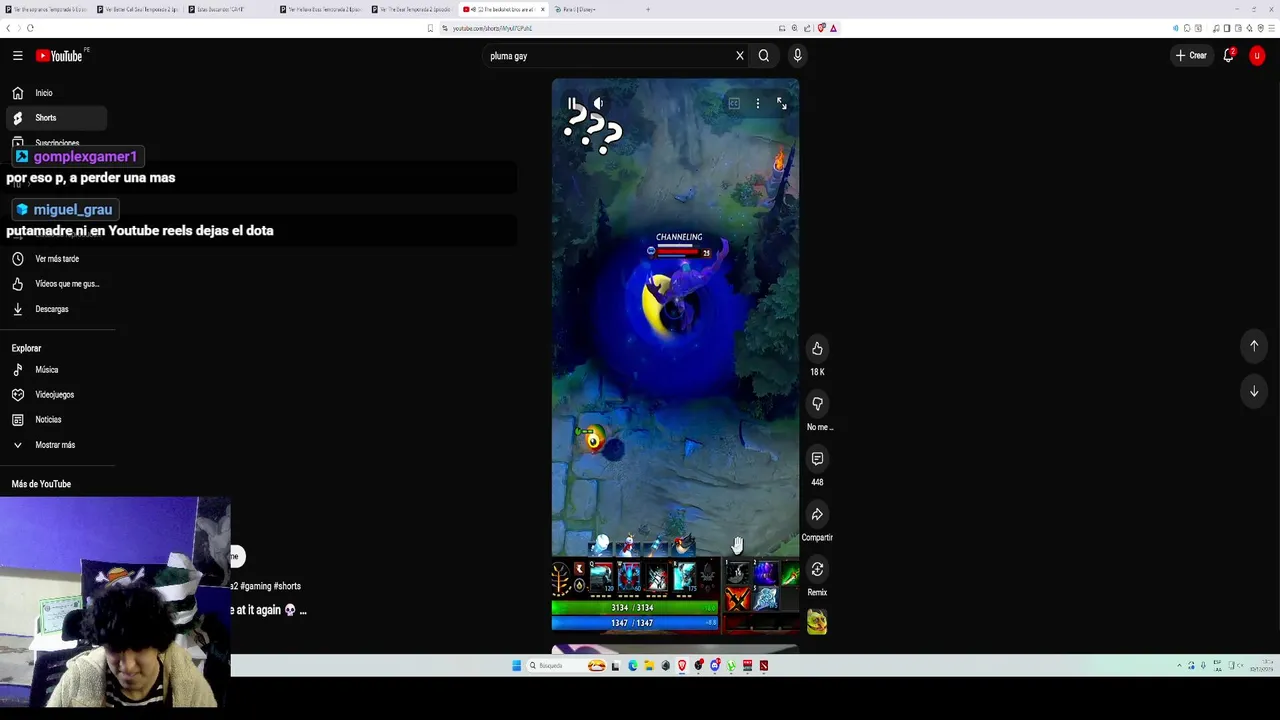This screenshot has height=720, width=1280.
Task: Go to the YouTube home logo
Action: 59,56
